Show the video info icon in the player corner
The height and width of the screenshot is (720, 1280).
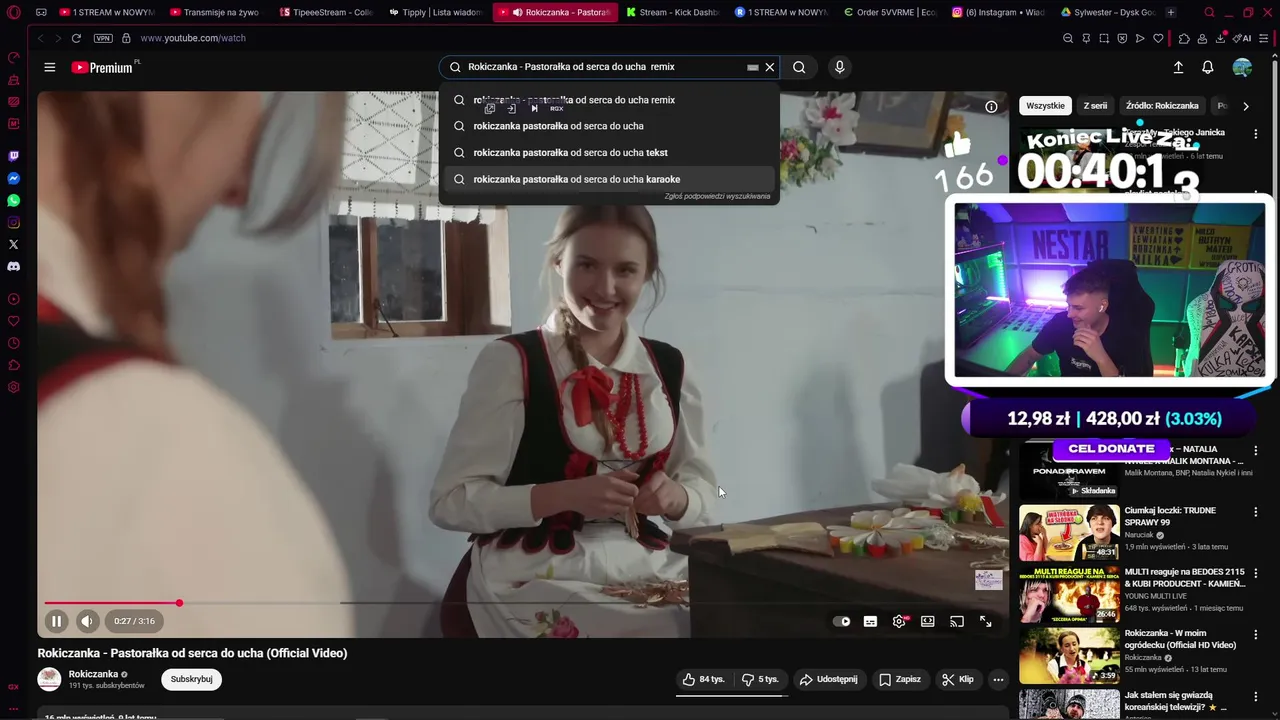pos(991,107)
